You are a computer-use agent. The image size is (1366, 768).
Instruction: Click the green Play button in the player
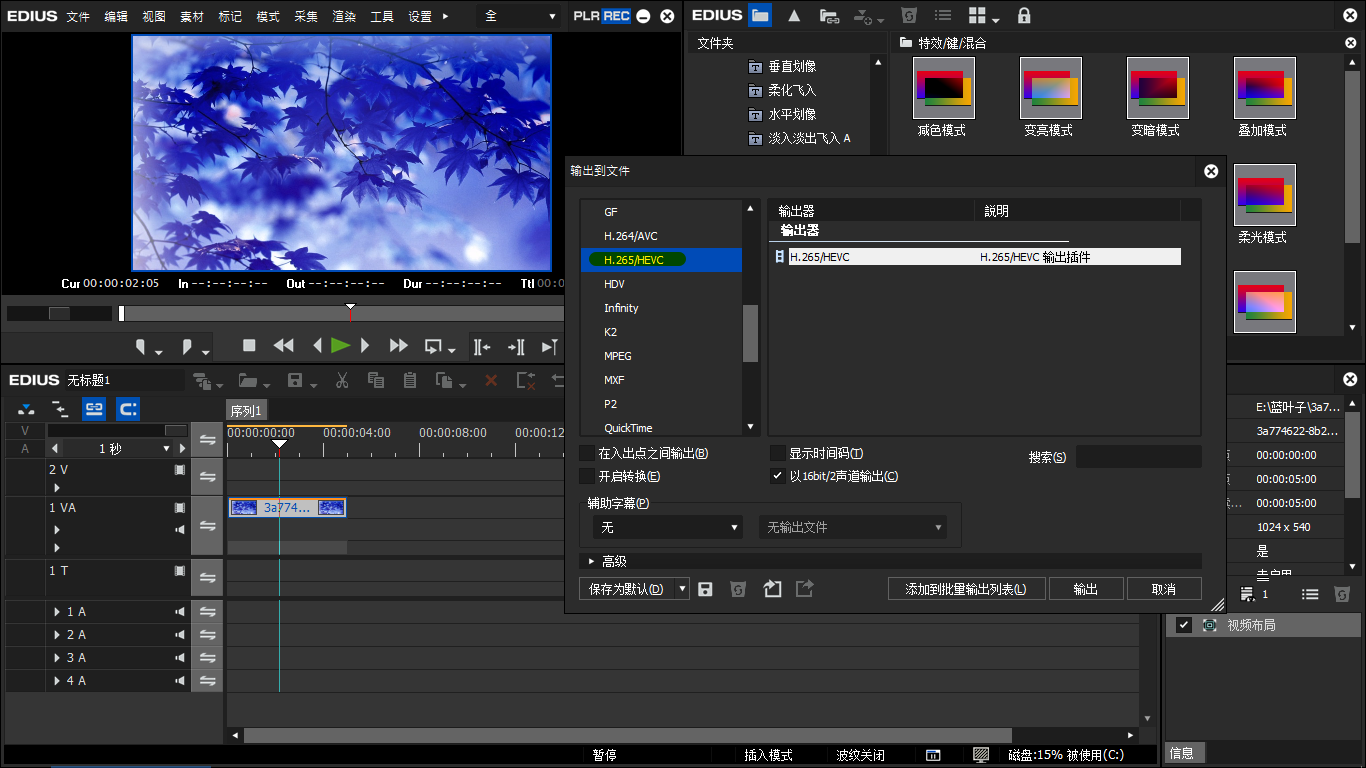340,346
